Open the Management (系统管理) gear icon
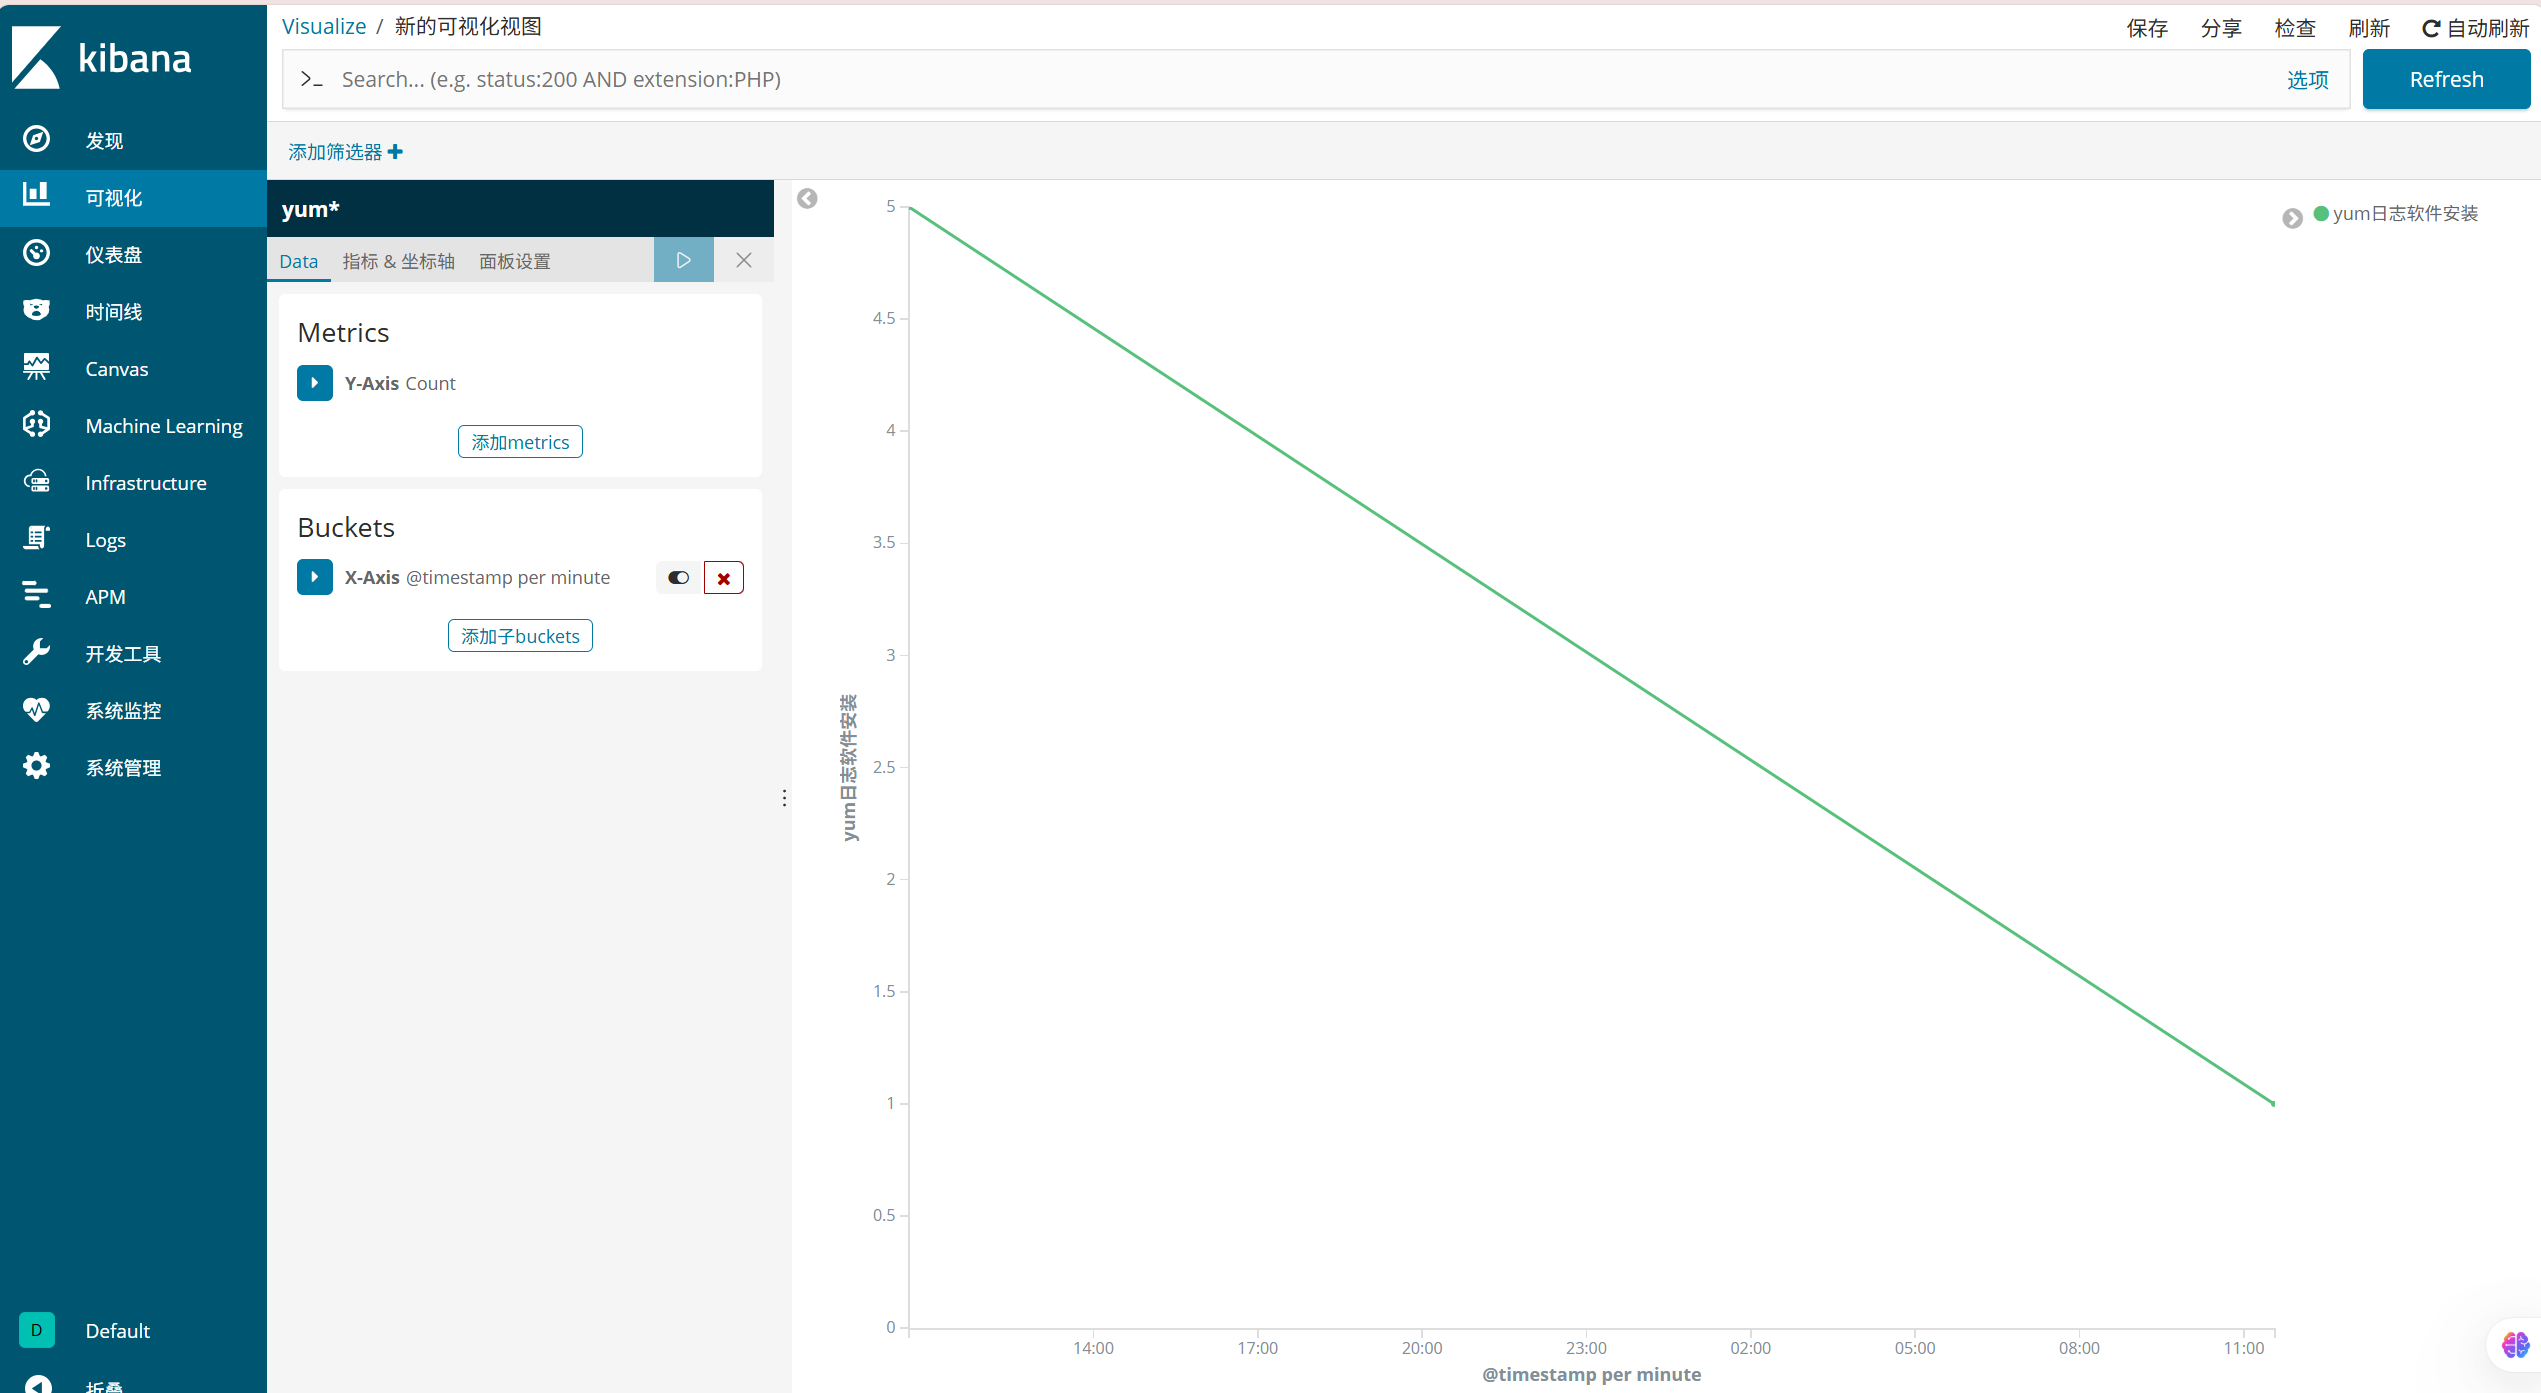The image size is (2541, 1393). pos(37,766)
